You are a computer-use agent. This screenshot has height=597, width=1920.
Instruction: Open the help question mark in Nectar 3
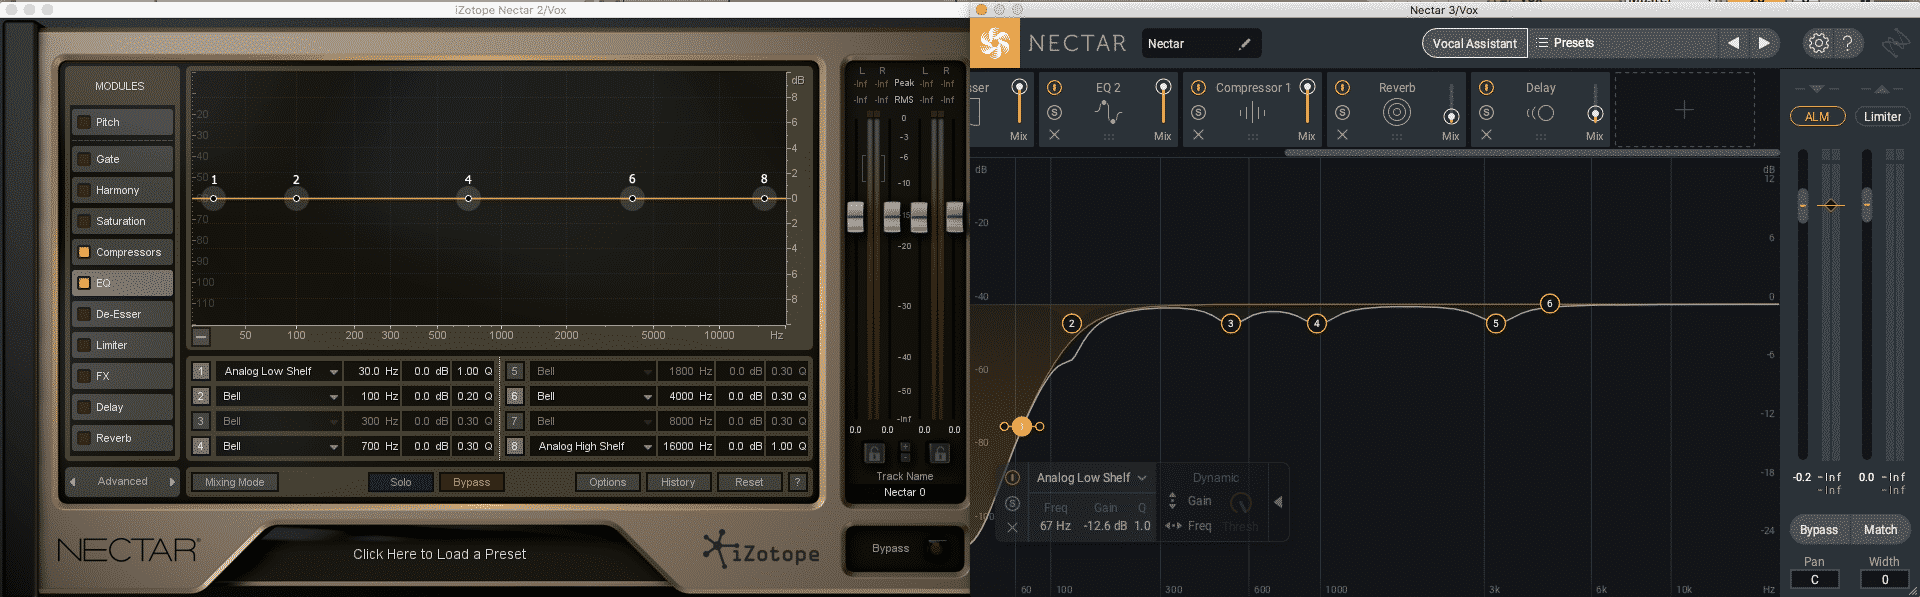1847,43
